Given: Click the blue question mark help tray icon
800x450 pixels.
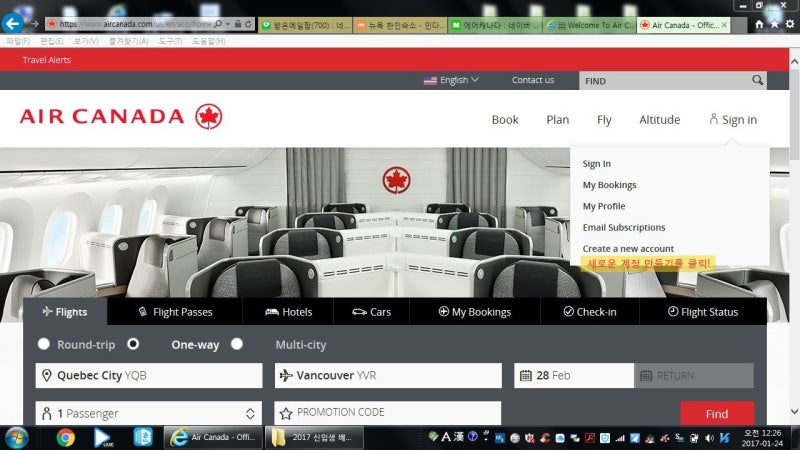Looking at the screenshot, I should [472, 436].
